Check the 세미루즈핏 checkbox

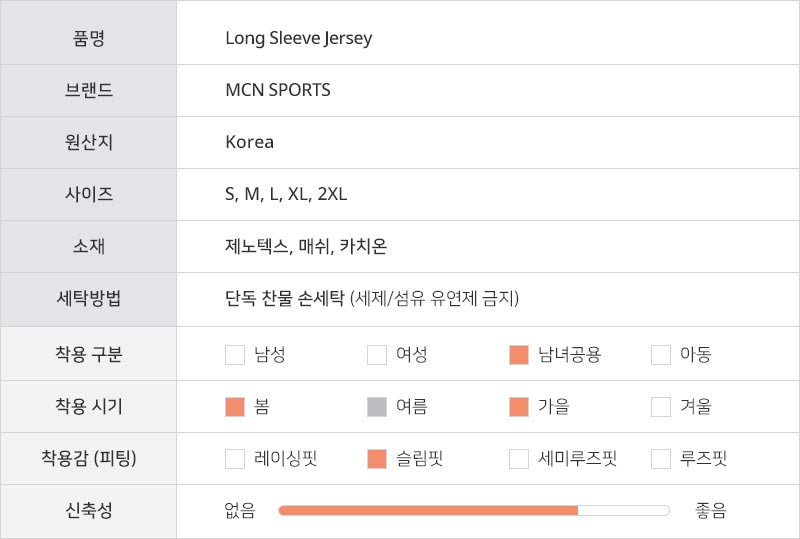[x=519, y=459]
